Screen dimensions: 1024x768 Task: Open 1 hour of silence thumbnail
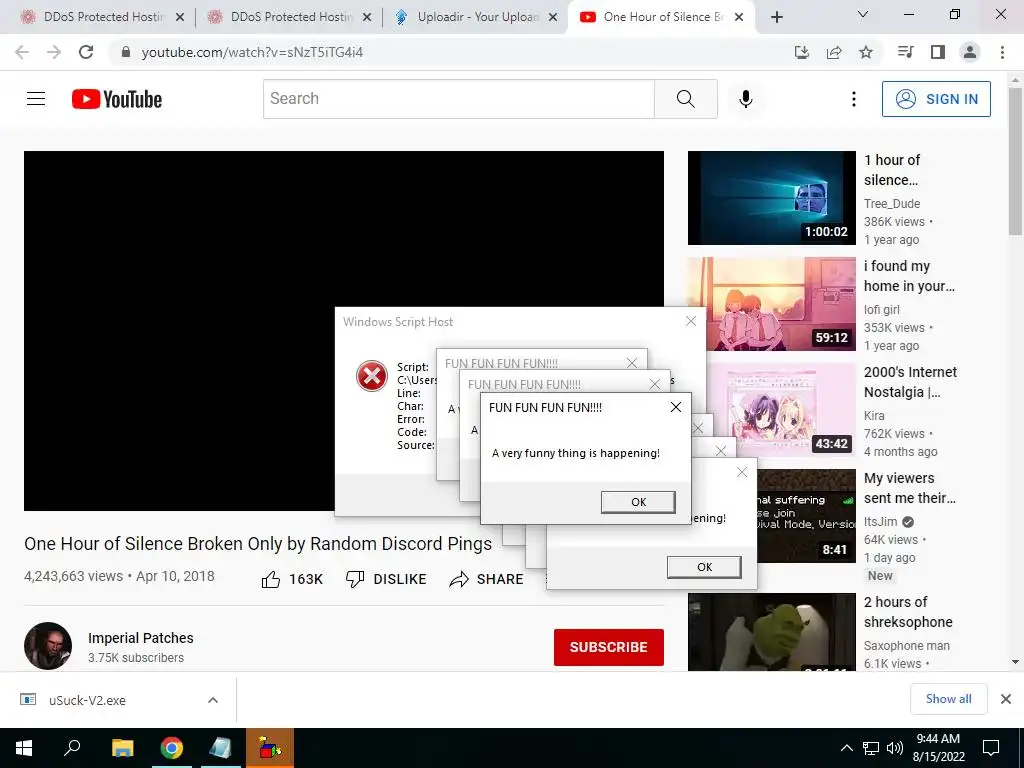click(771, 198)
